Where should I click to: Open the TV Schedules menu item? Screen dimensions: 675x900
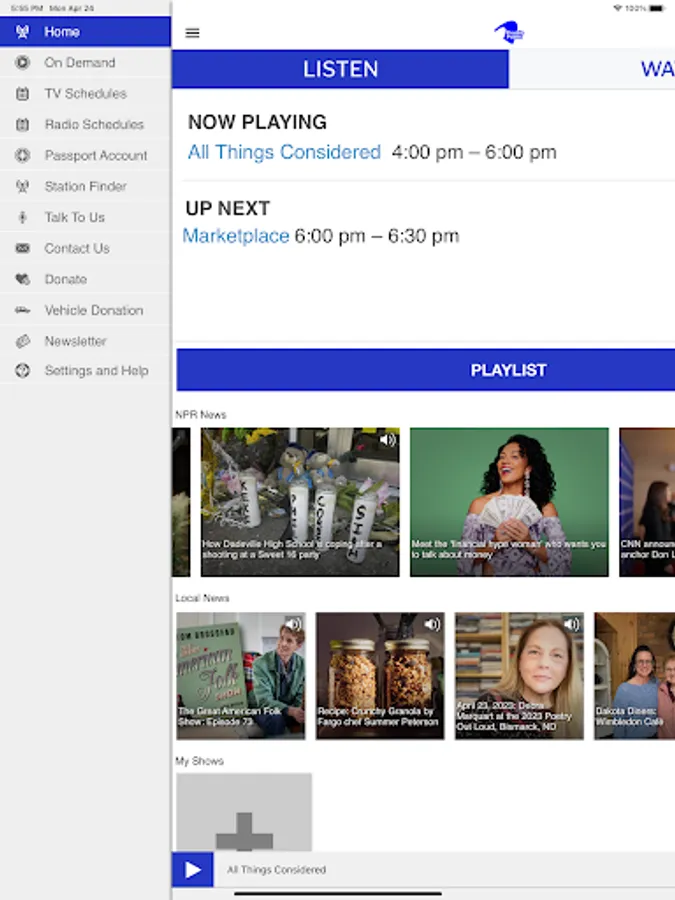pos(86,94)
